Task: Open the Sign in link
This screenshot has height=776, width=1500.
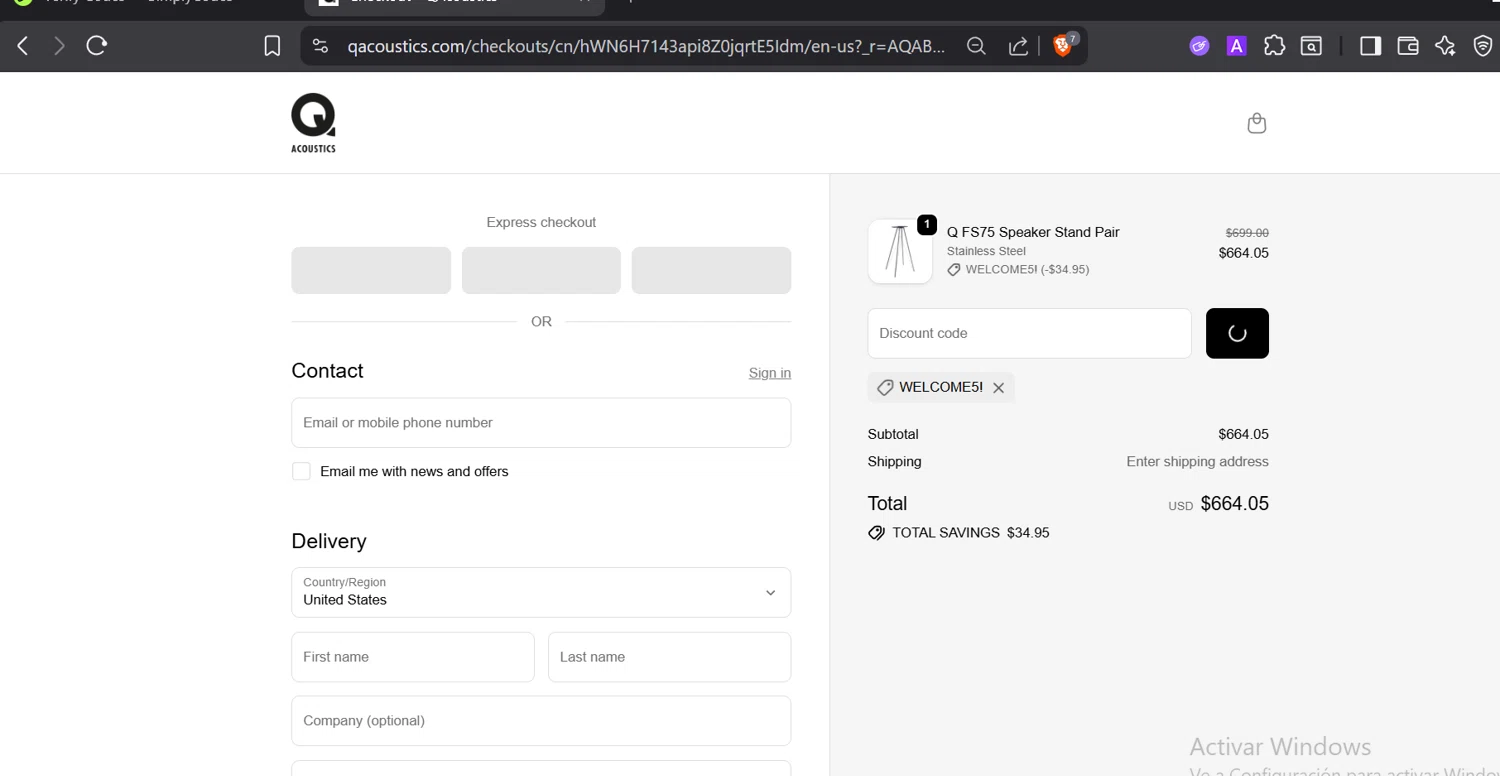Action: tap(770, 373)
